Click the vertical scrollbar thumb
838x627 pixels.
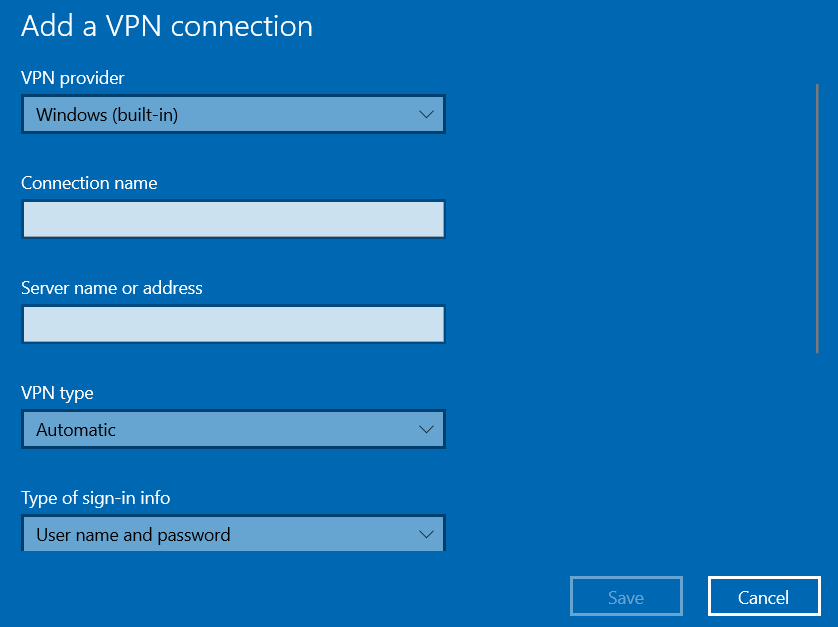[x=817, y=218]
